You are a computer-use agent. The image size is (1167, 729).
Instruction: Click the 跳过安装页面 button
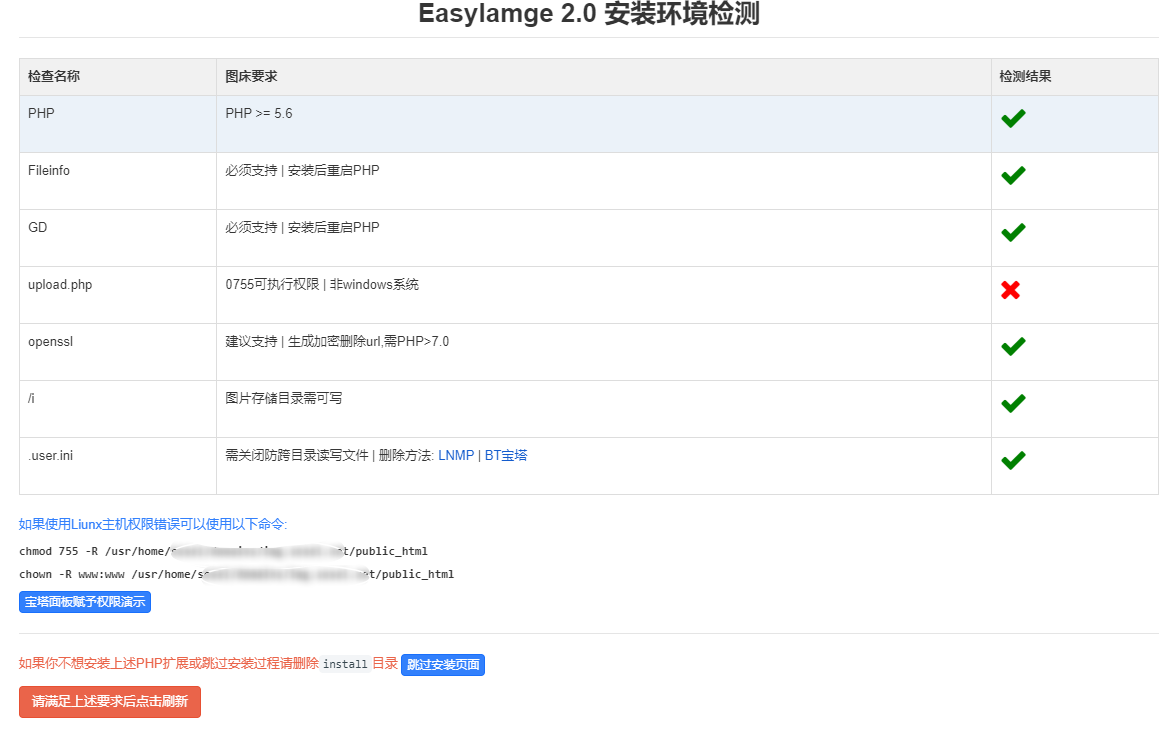pos(443,664)
